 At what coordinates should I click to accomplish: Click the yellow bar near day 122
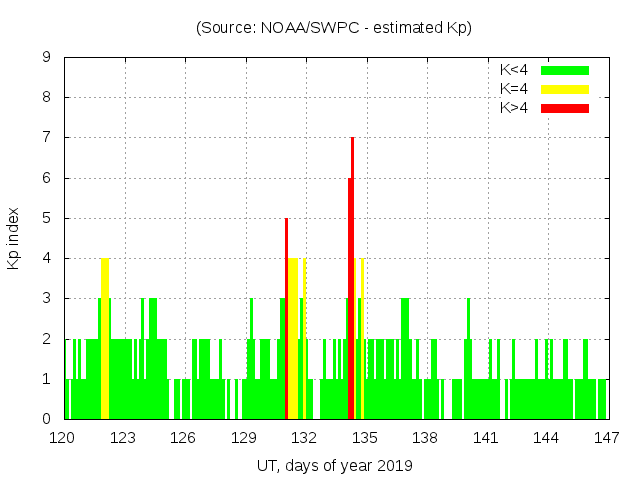click(x=105, y=340)
